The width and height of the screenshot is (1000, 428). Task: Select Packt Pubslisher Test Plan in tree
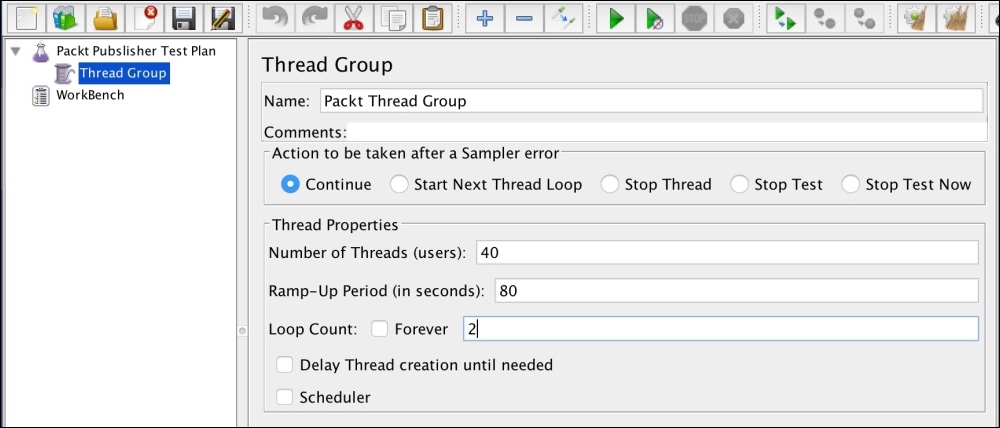pyautogui.click(x=136, y=51)
